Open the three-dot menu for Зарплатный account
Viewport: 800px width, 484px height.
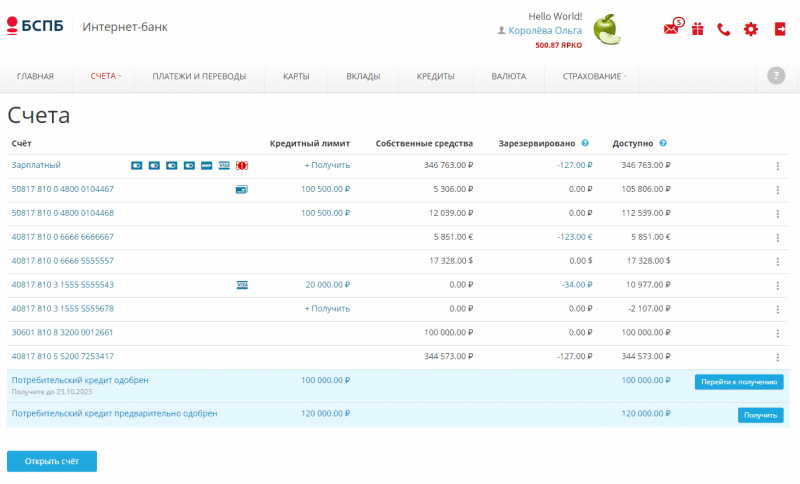[777, 166]
